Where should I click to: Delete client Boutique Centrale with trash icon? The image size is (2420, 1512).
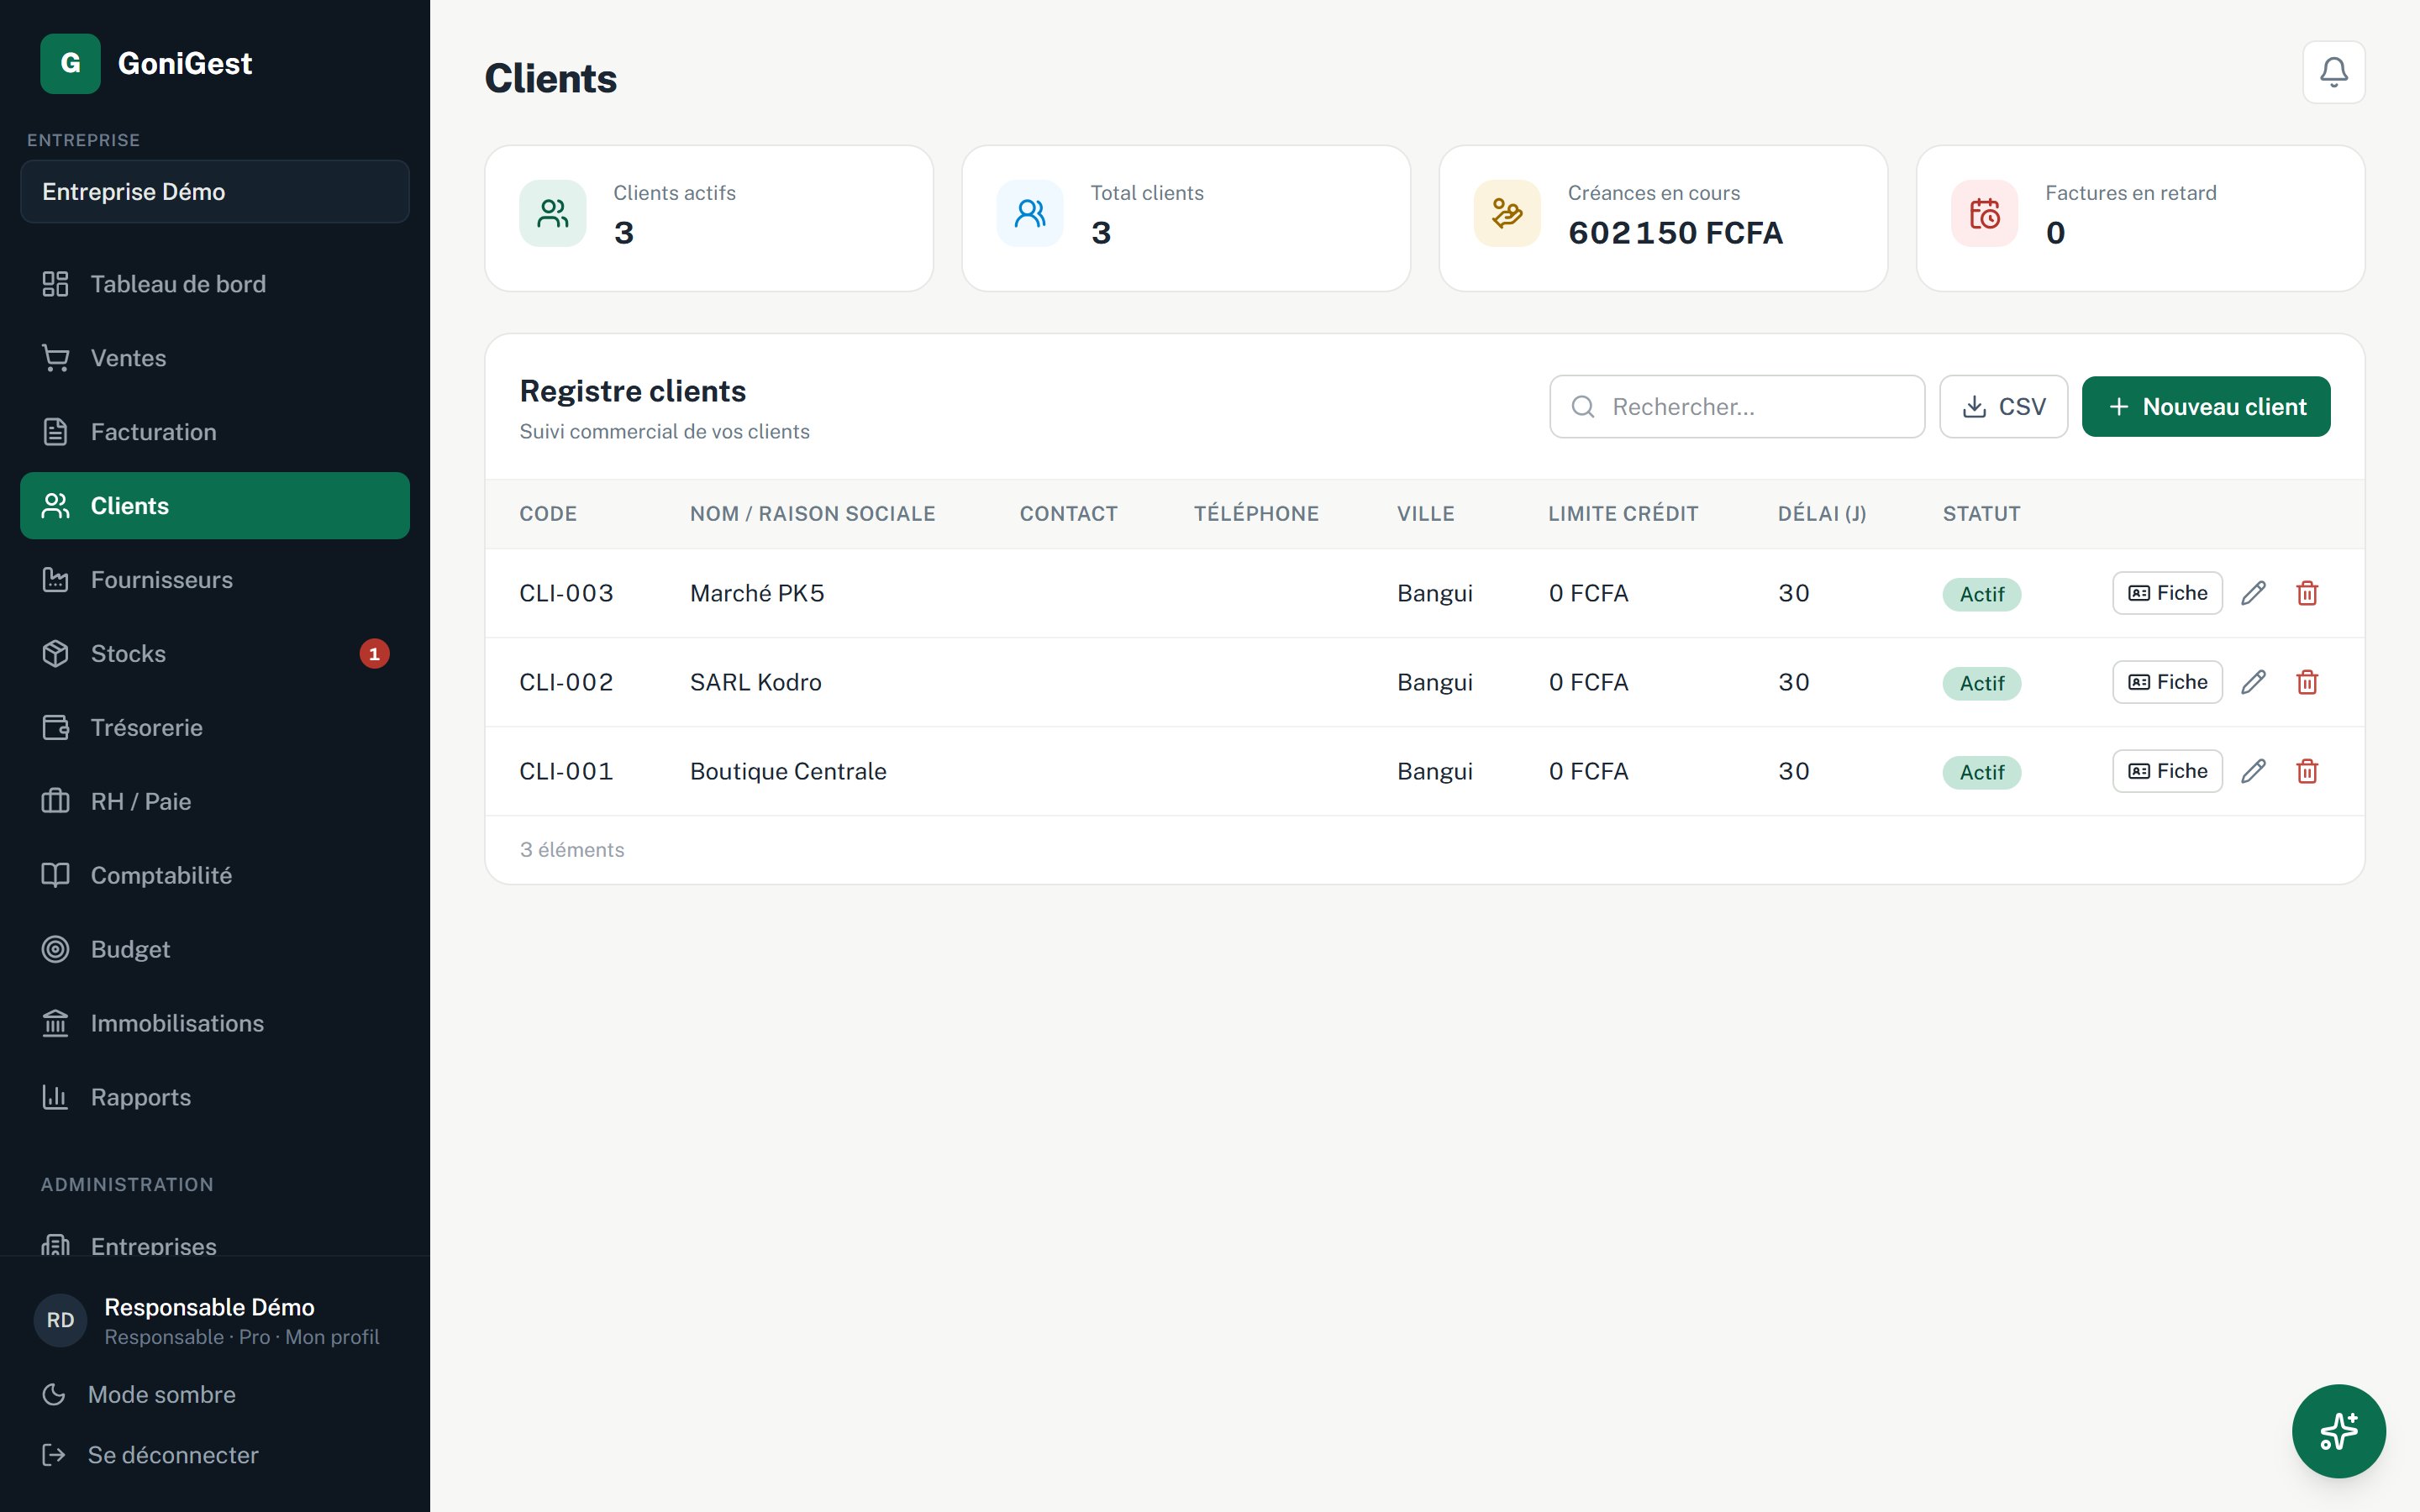pyautogui.click(x=2307, y=771)
